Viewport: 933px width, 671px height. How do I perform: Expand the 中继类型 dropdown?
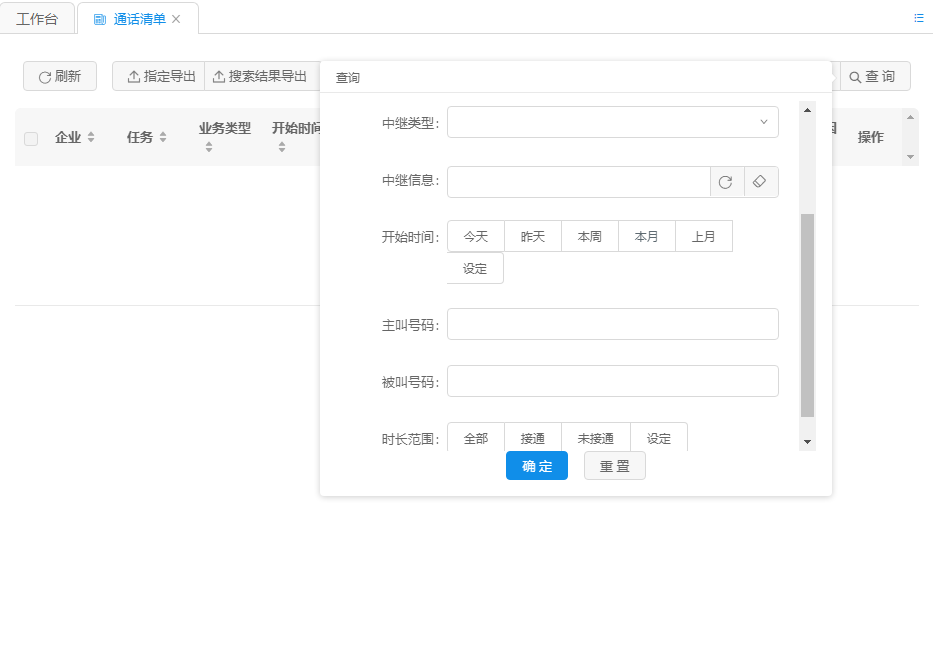click(x=612, y=122)
